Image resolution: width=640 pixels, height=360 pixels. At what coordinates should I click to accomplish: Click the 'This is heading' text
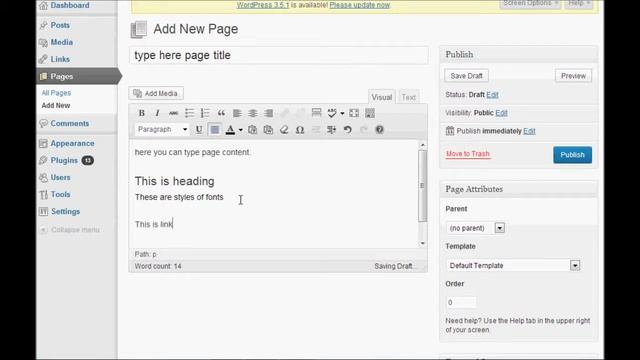click(174, 181)
